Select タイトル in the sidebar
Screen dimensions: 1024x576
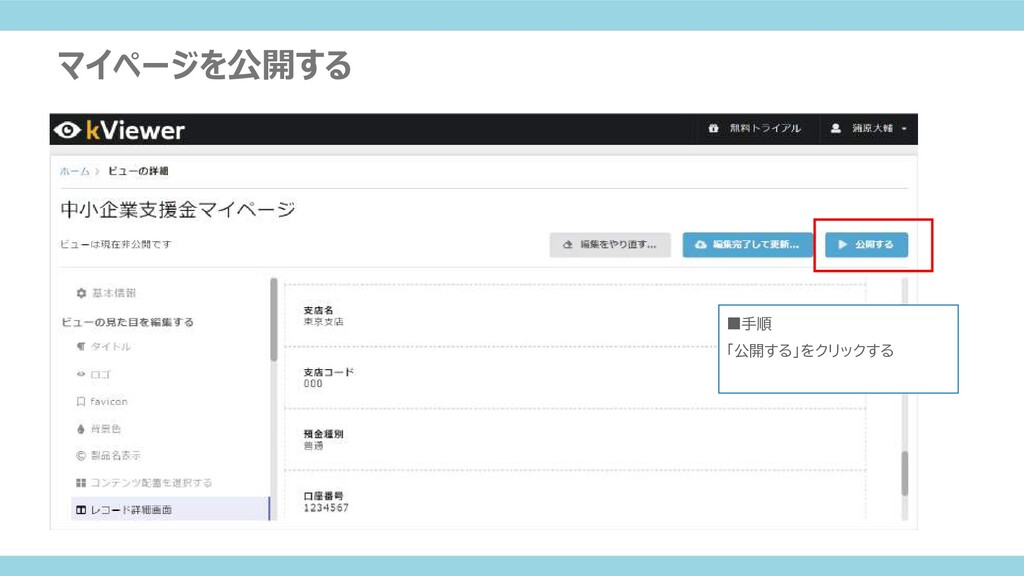pyautogui.click(x=110, y=347)
